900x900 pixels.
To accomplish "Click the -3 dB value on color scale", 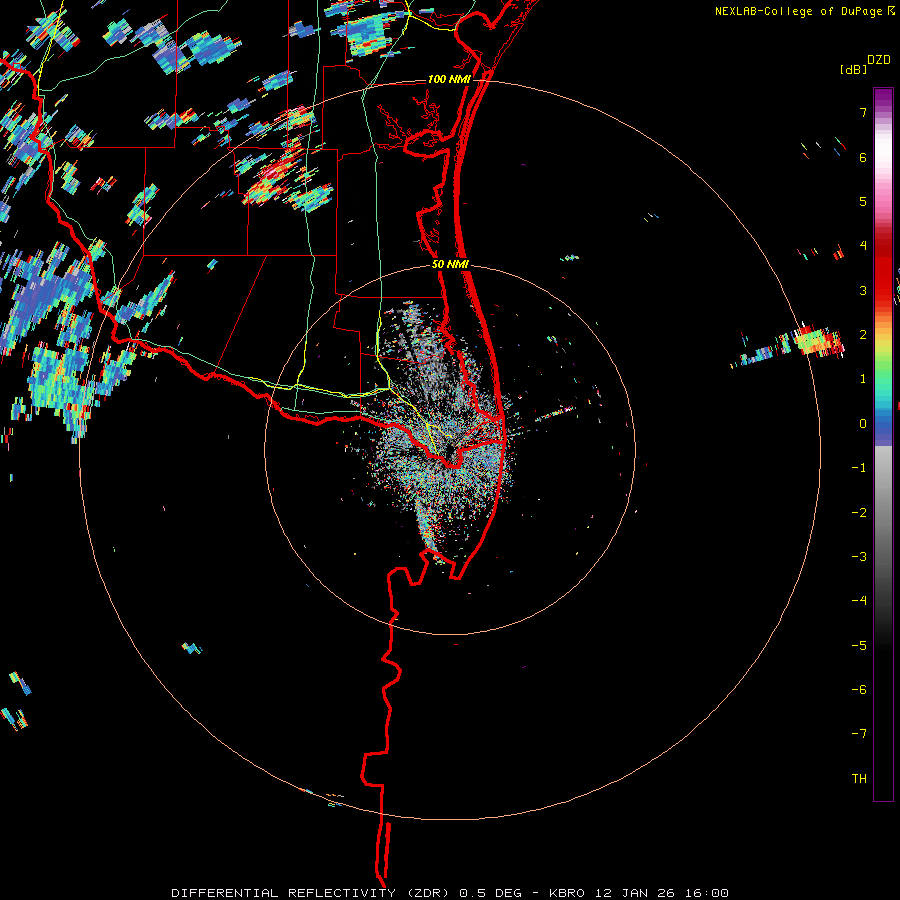I will coord(859,557).
